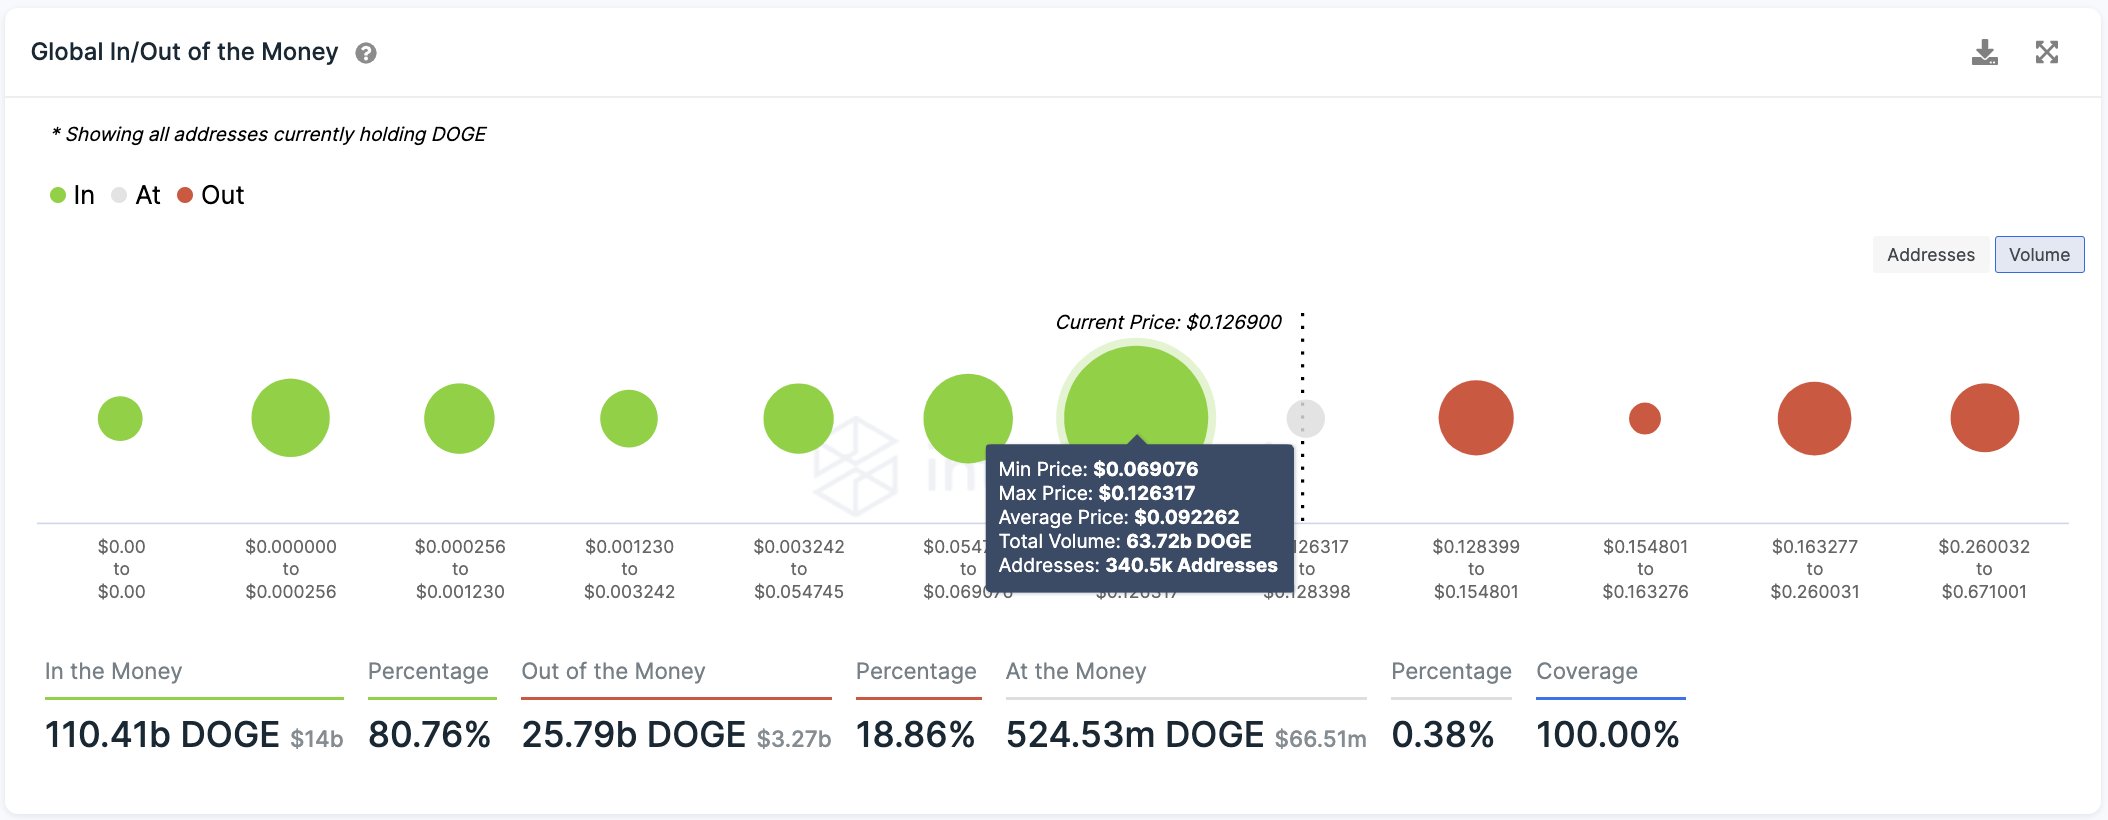The width and height of the screenshot is (2108, 820).
Task: Select the red $0.128399 to $0.154801 bubble
Action: (x=1476, y=418)
